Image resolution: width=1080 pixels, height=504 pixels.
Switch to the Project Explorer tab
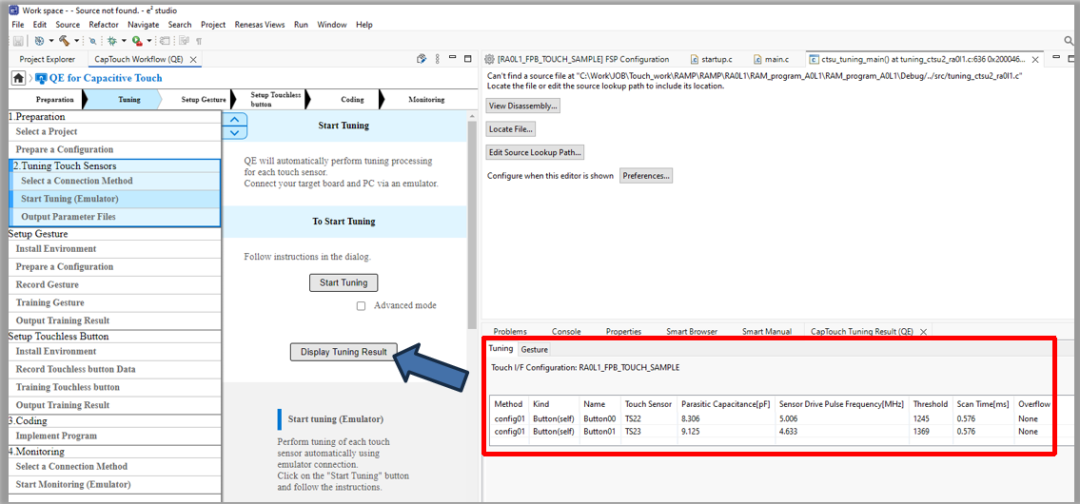point(46,59)
